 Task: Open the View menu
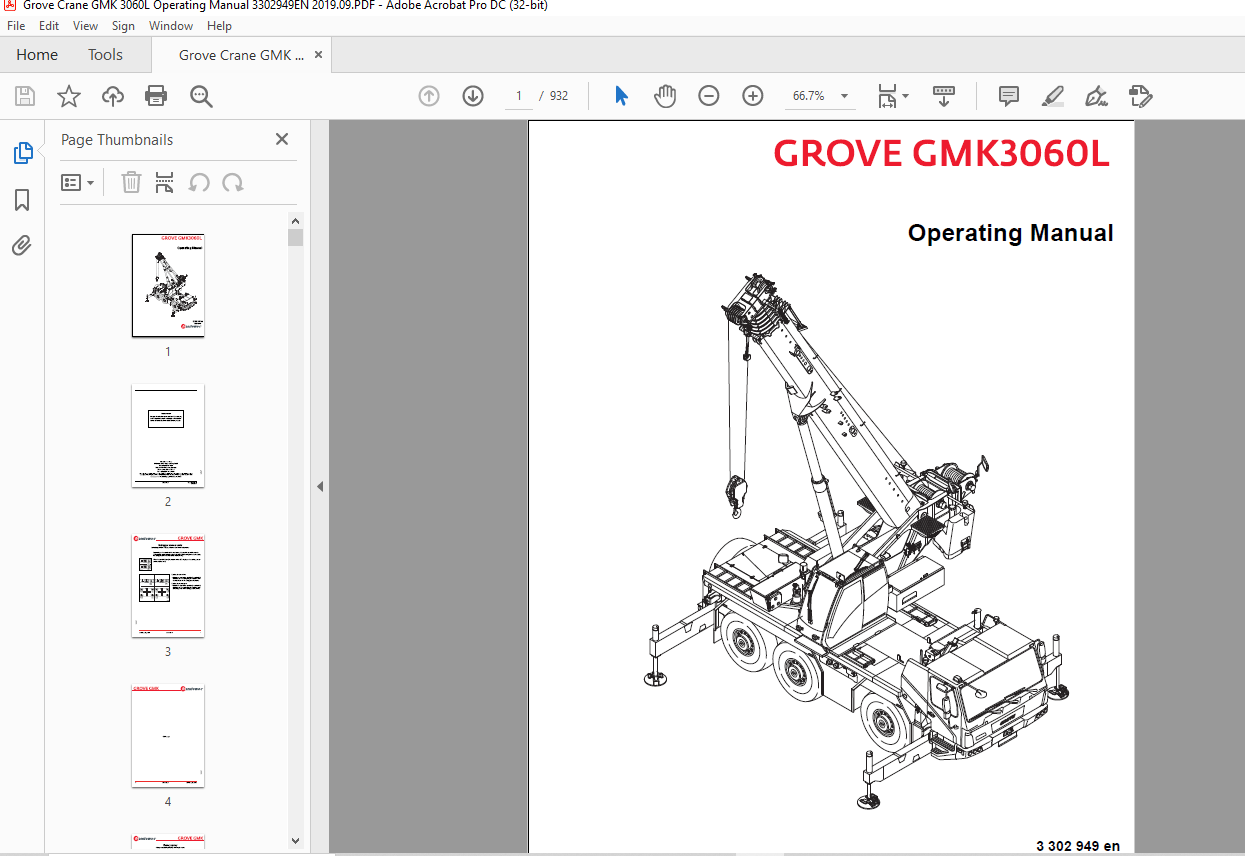point(86,26)
